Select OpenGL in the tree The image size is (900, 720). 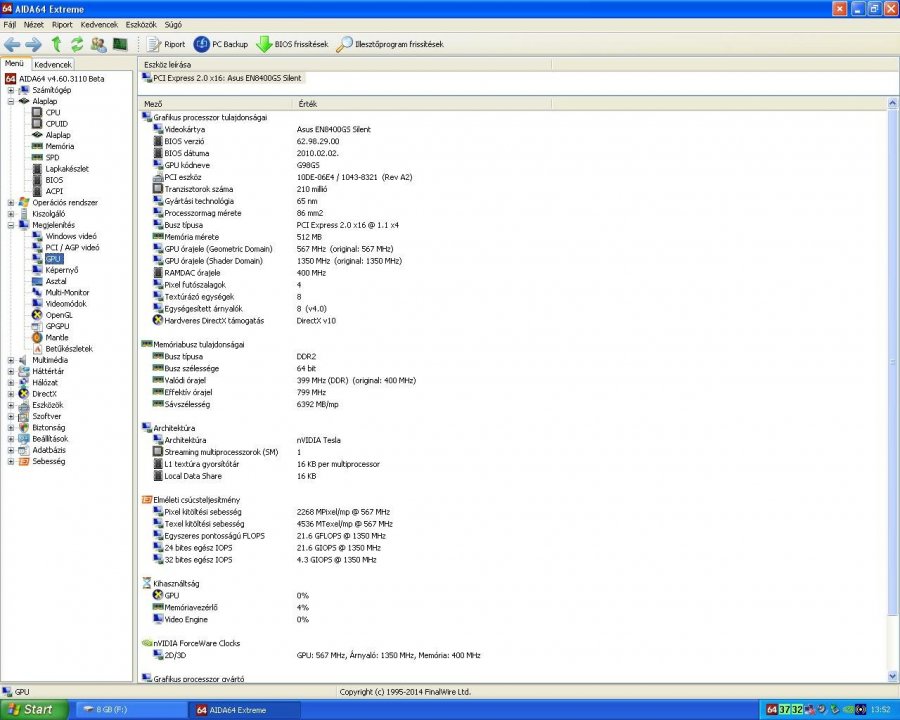pos(59,315)
